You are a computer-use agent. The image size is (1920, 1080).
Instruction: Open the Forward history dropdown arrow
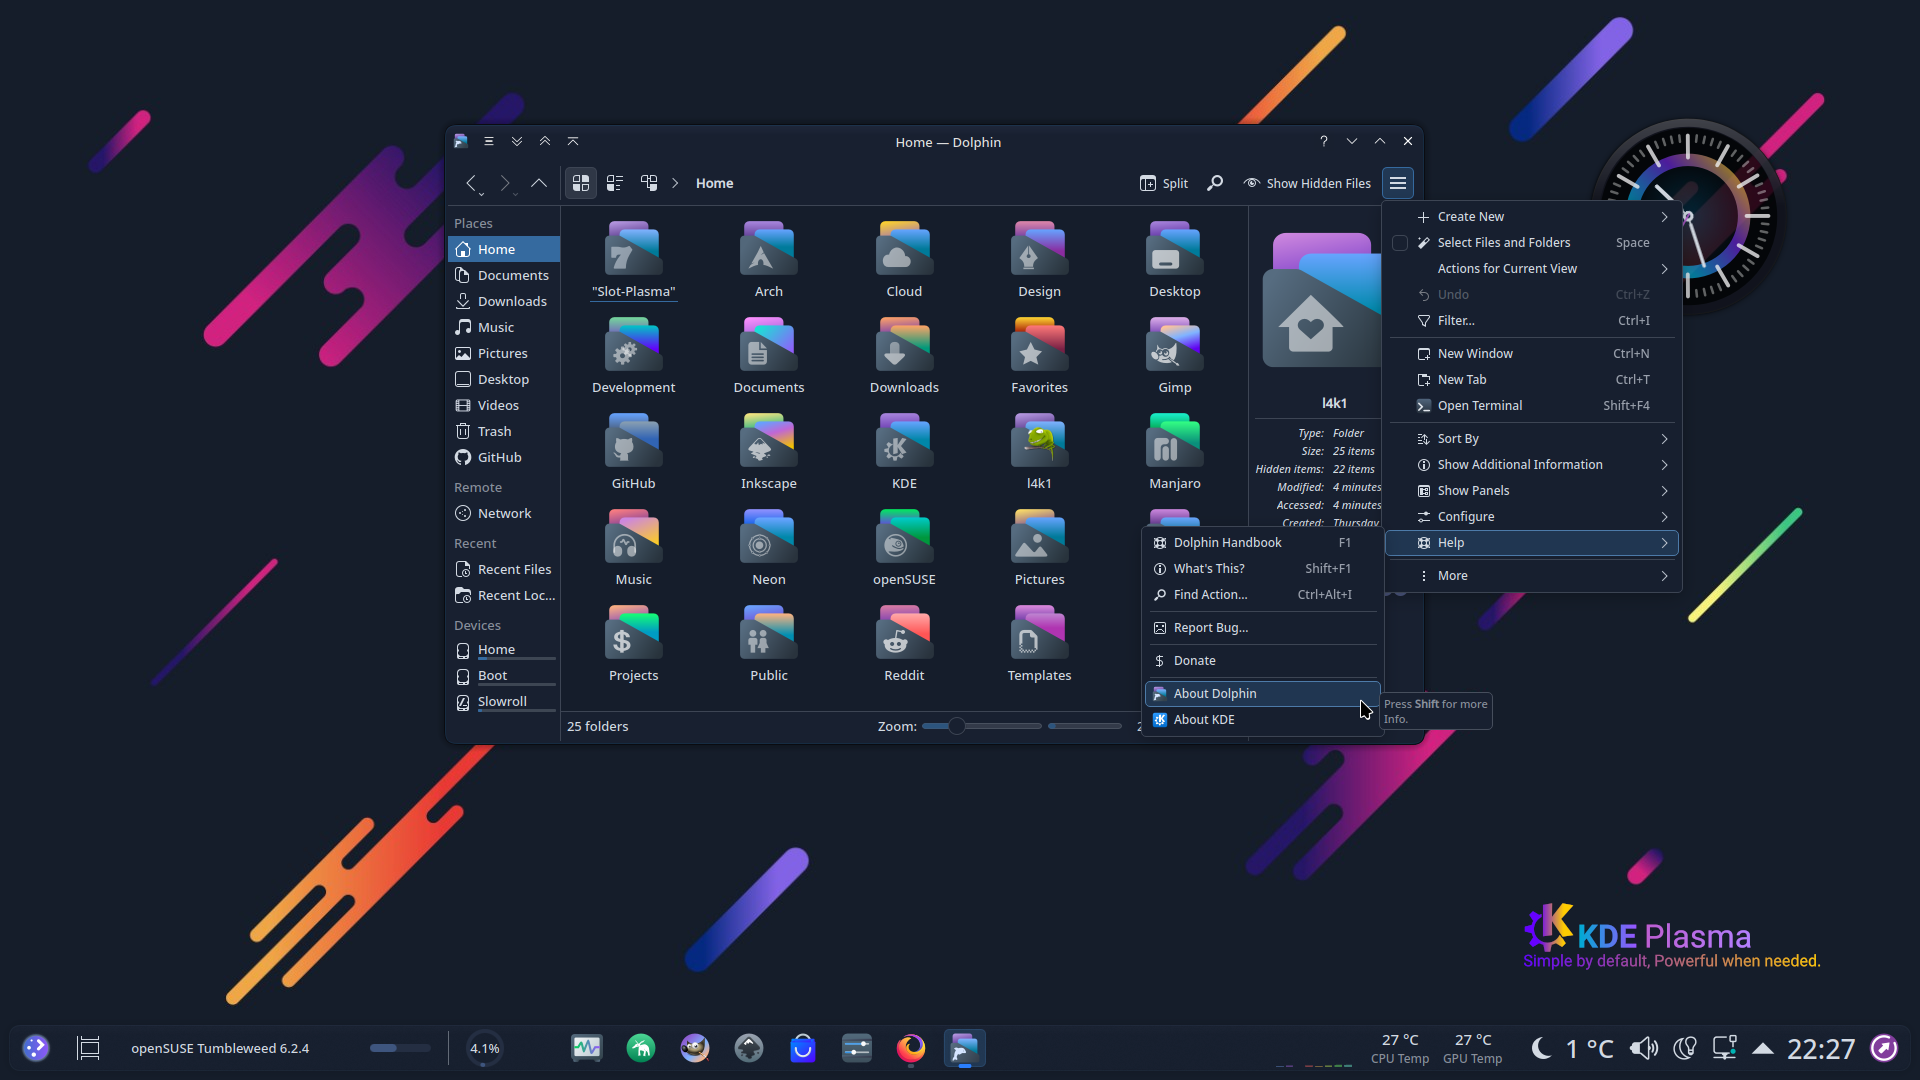coord(515,193)
